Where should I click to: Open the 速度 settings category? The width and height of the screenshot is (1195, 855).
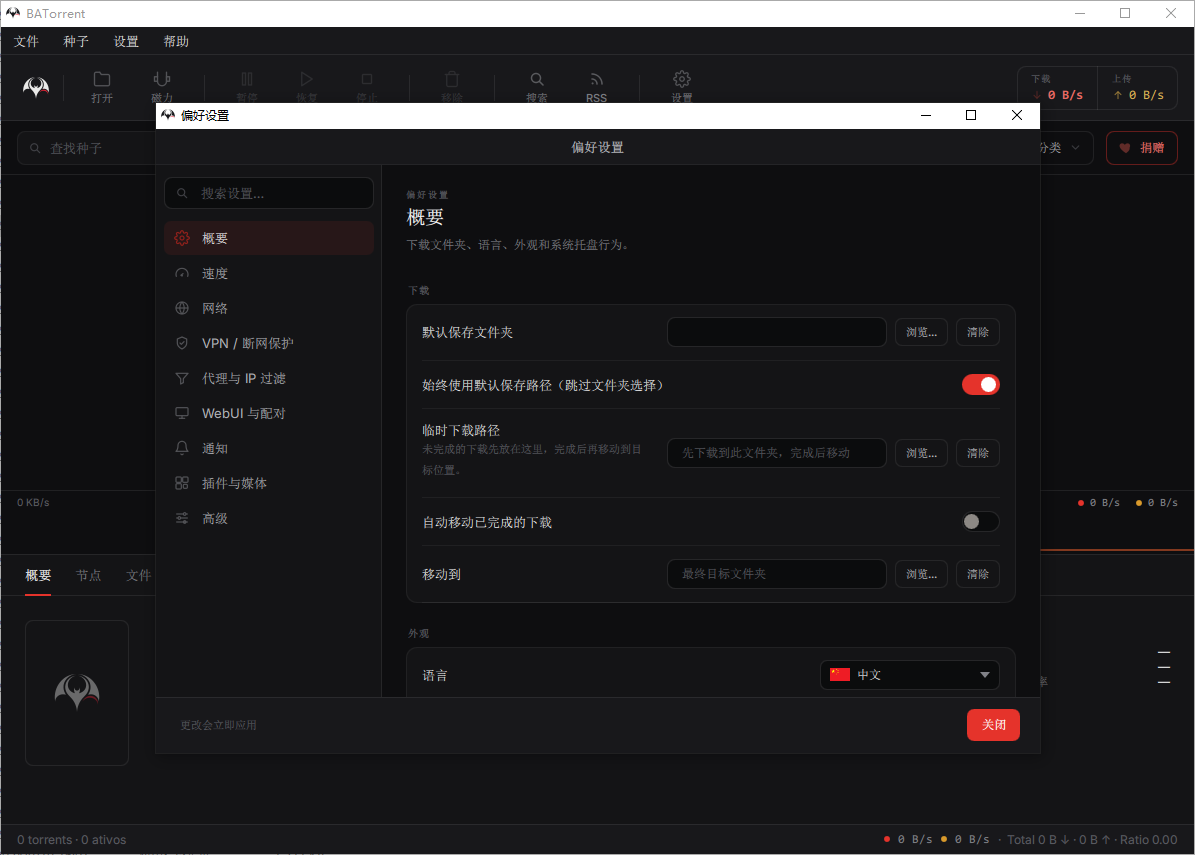click(268, 274)
